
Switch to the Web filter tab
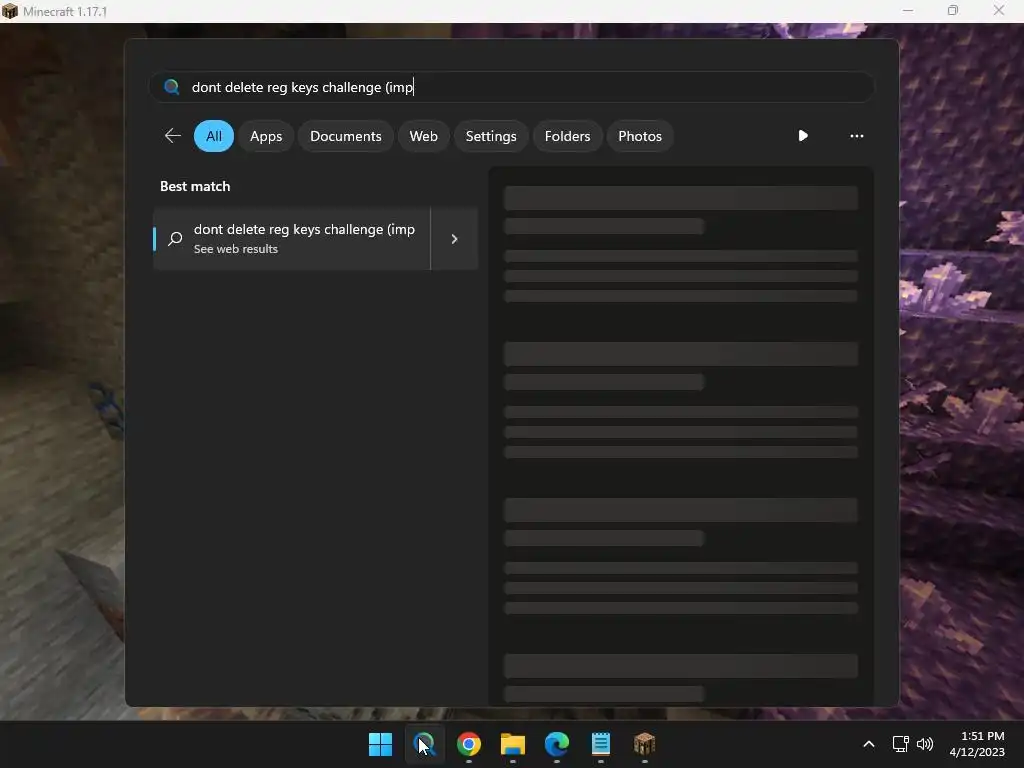pyautogui.click(x=423, y=136)
